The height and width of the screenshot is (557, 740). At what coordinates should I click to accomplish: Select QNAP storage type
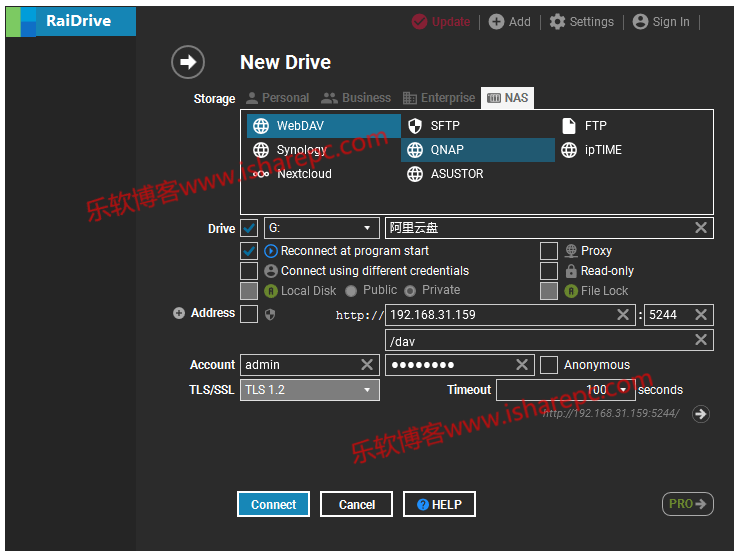pos(478,150)
